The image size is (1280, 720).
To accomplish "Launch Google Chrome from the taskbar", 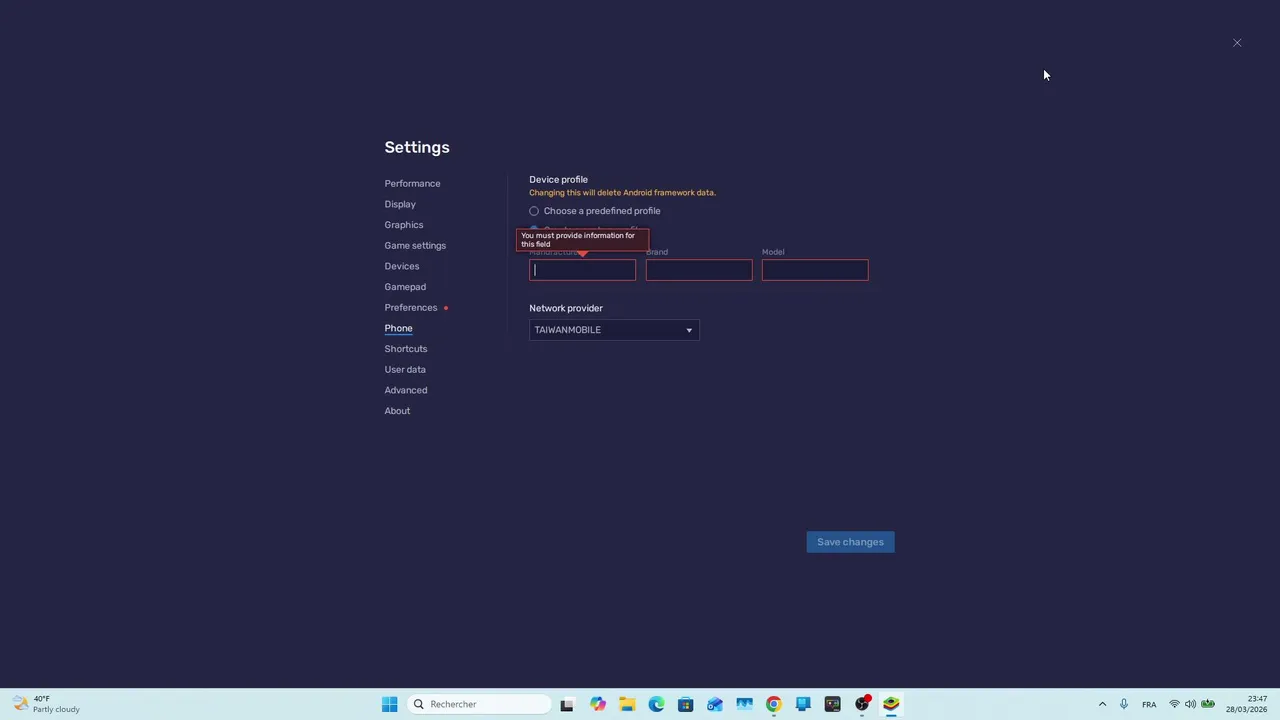I will click(773, 704).
